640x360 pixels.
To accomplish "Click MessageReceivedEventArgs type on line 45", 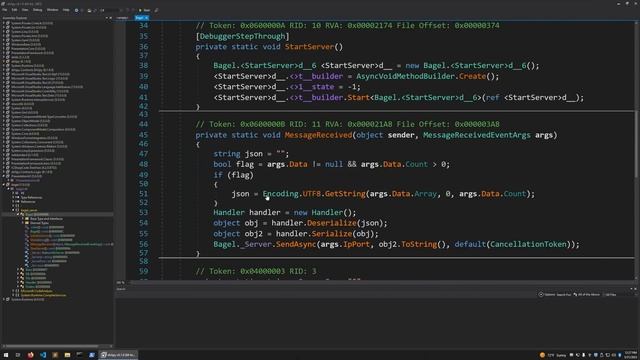I will [476, 135].
